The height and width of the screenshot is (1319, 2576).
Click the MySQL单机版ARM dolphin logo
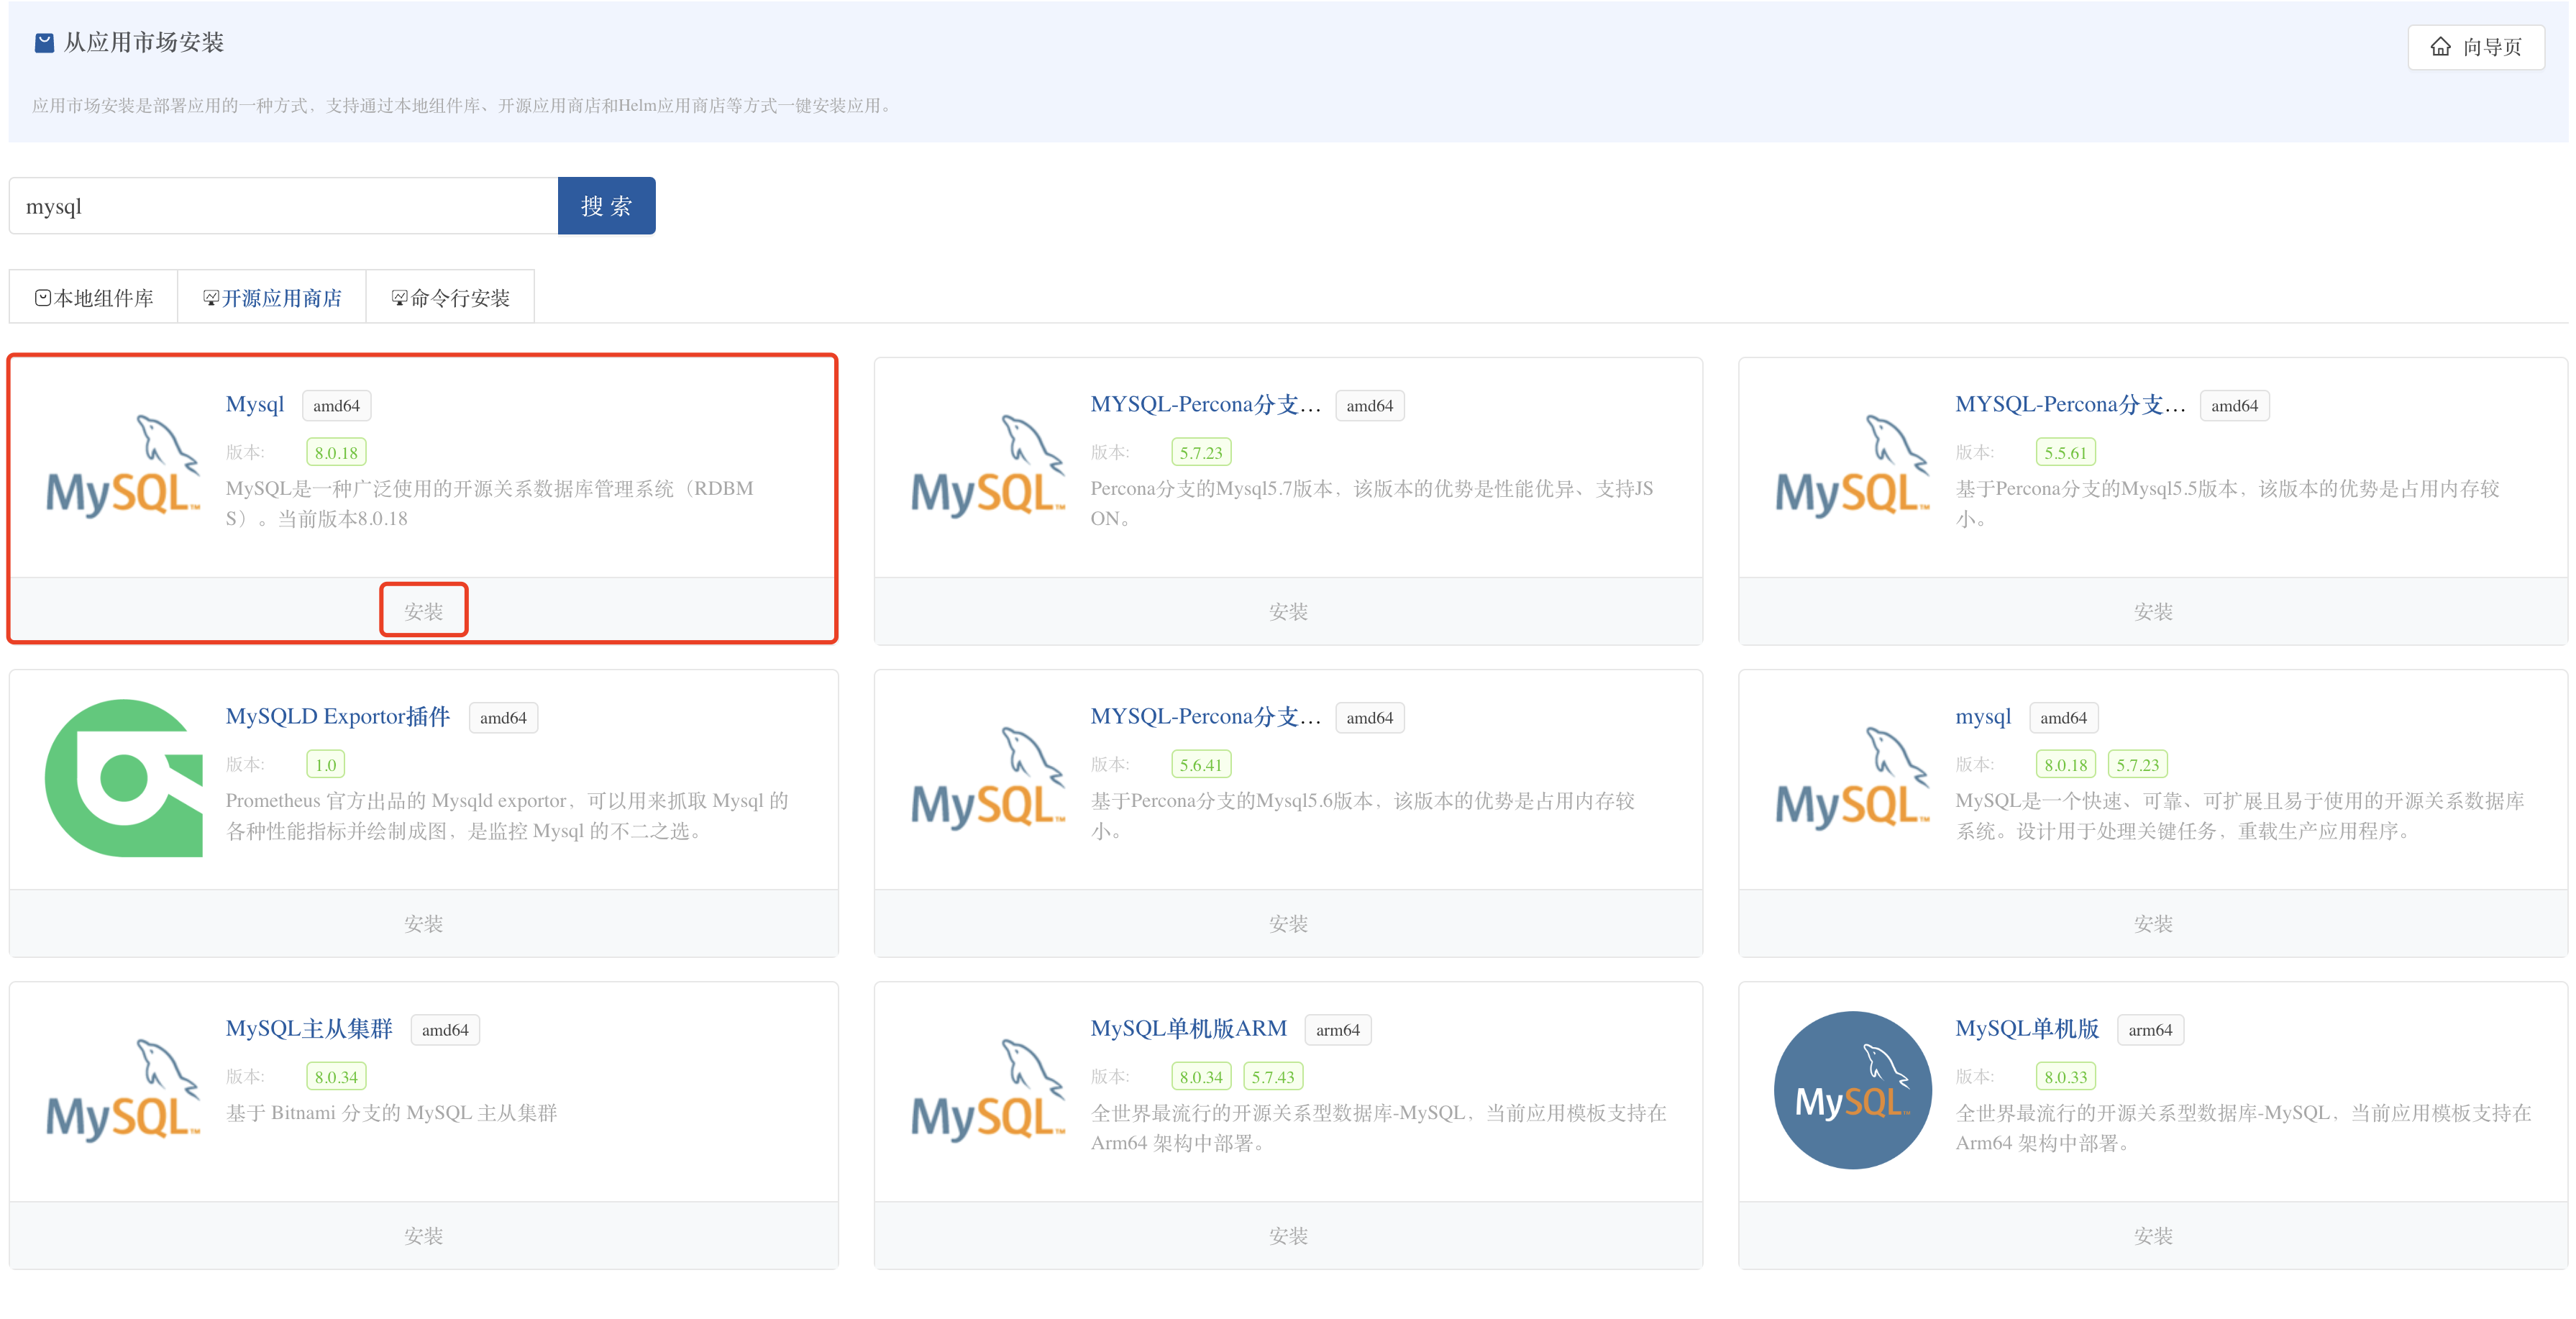[988, 1090]
